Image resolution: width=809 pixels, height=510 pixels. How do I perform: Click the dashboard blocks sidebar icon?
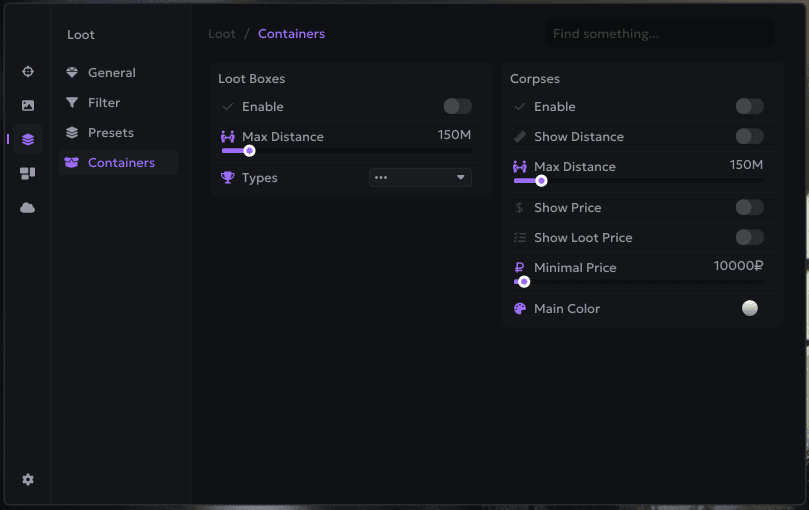[28, 173]
